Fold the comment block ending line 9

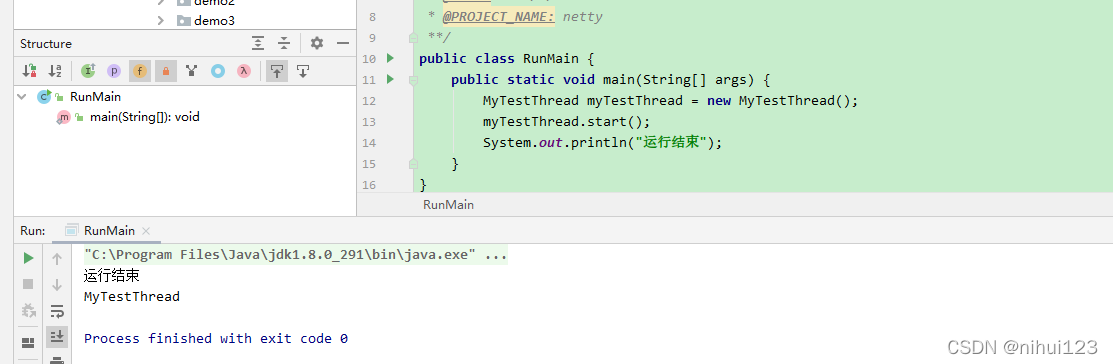coord(413,38)
